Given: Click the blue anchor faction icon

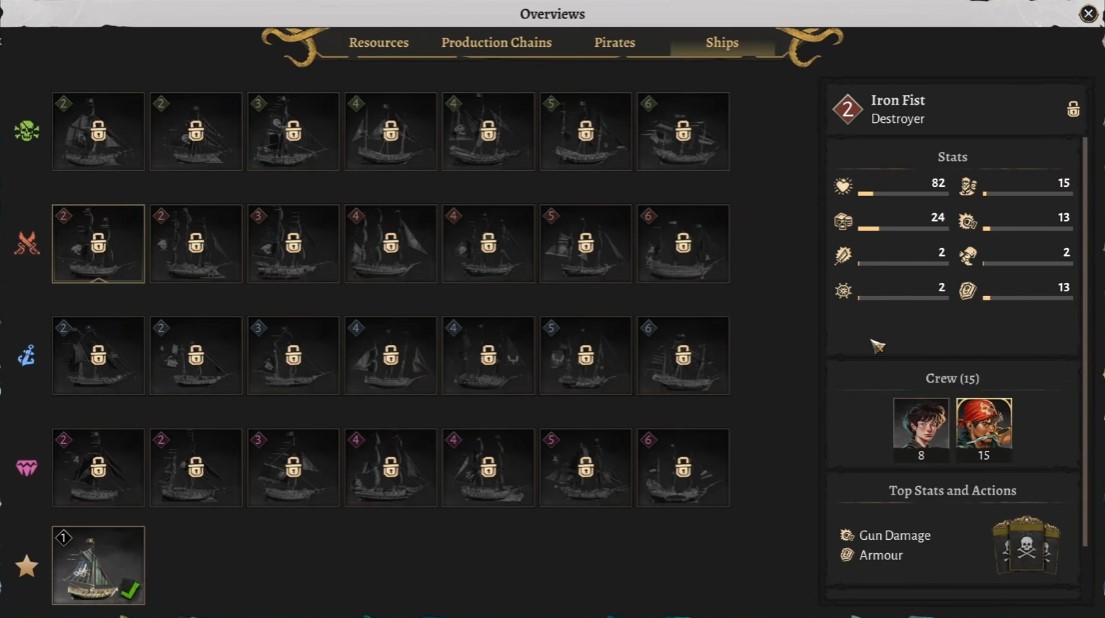Looking at the screenshot, I should coord(27,355).
